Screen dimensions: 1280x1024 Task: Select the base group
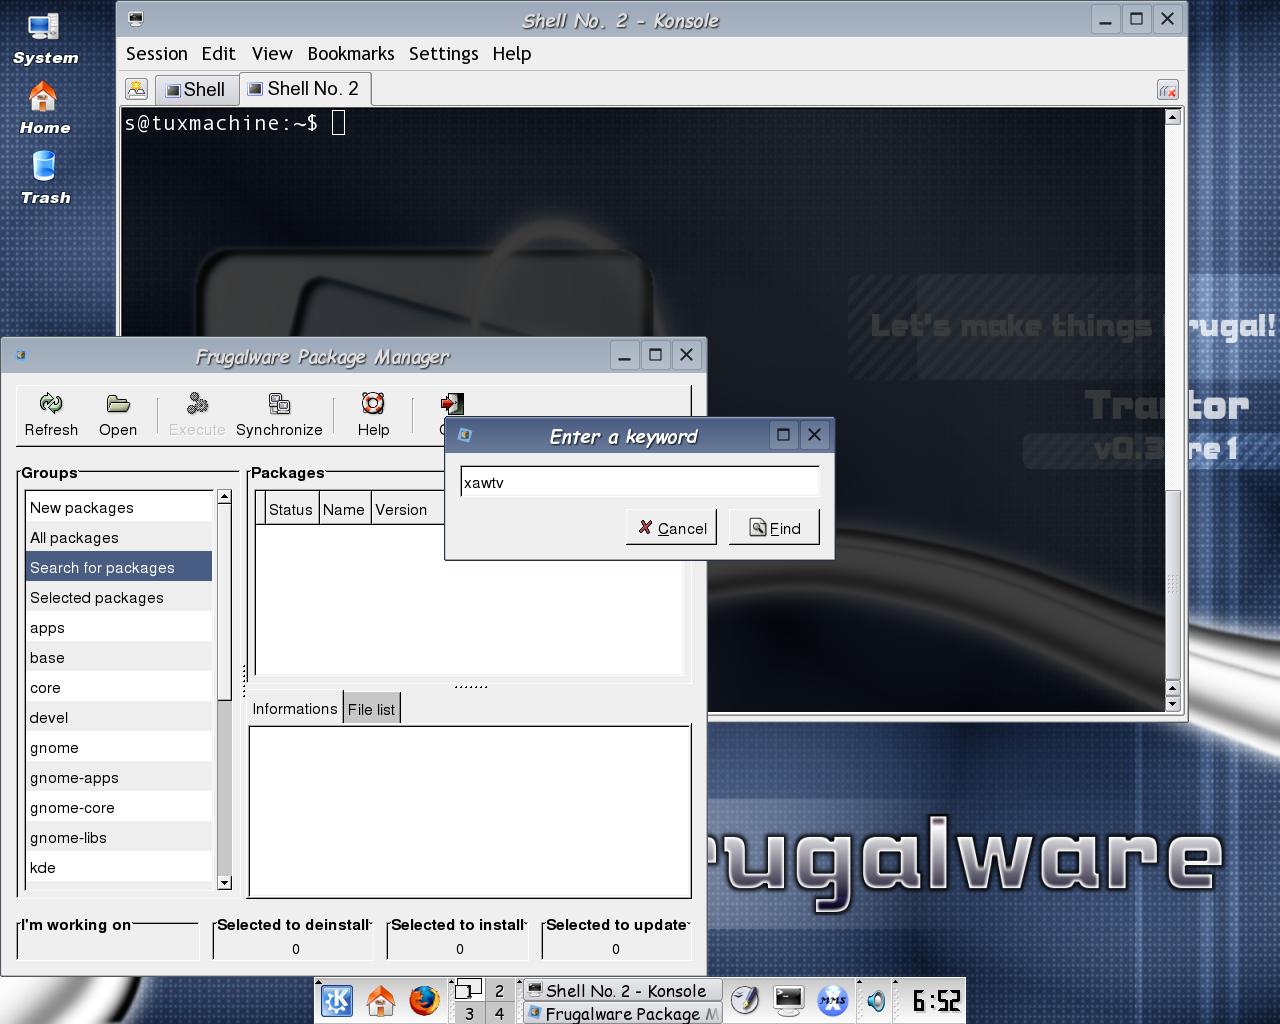(x=119, y=657)
